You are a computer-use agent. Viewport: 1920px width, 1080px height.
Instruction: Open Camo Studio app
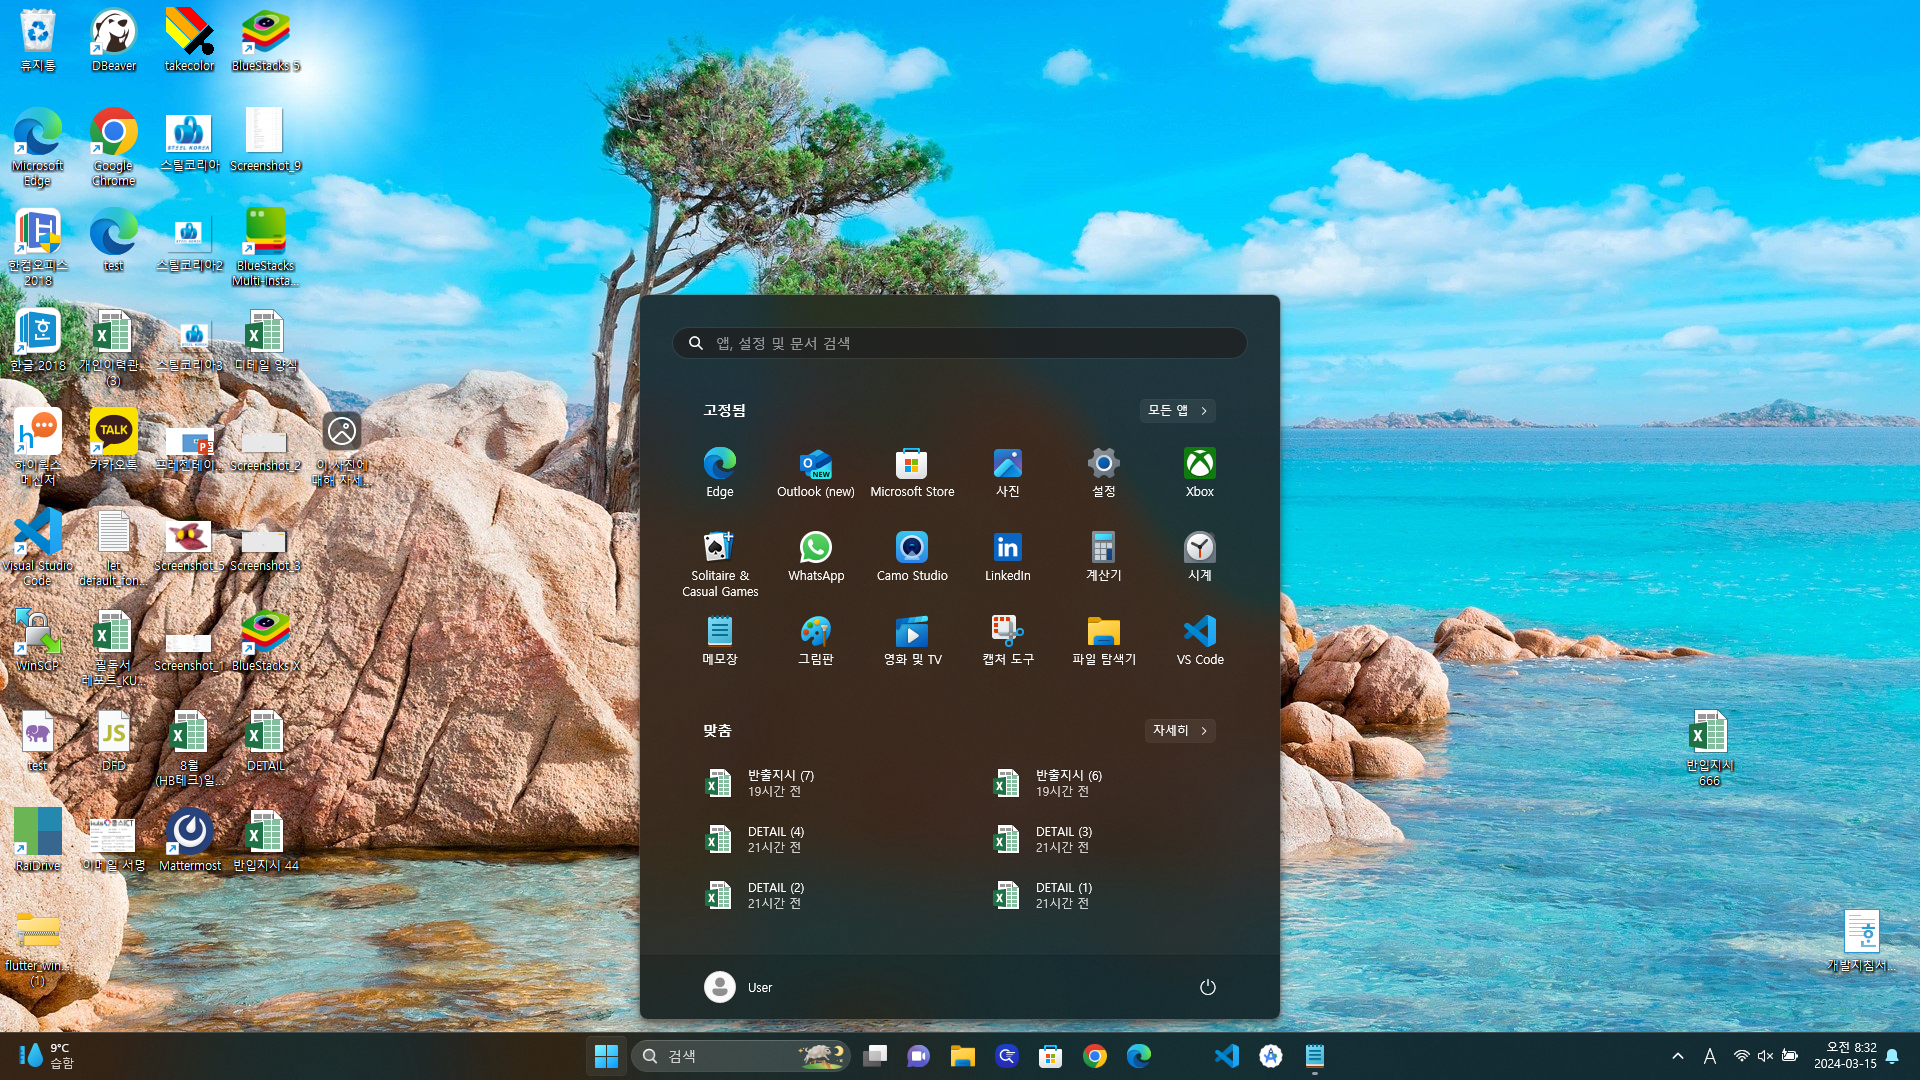(x=912, y=556)
